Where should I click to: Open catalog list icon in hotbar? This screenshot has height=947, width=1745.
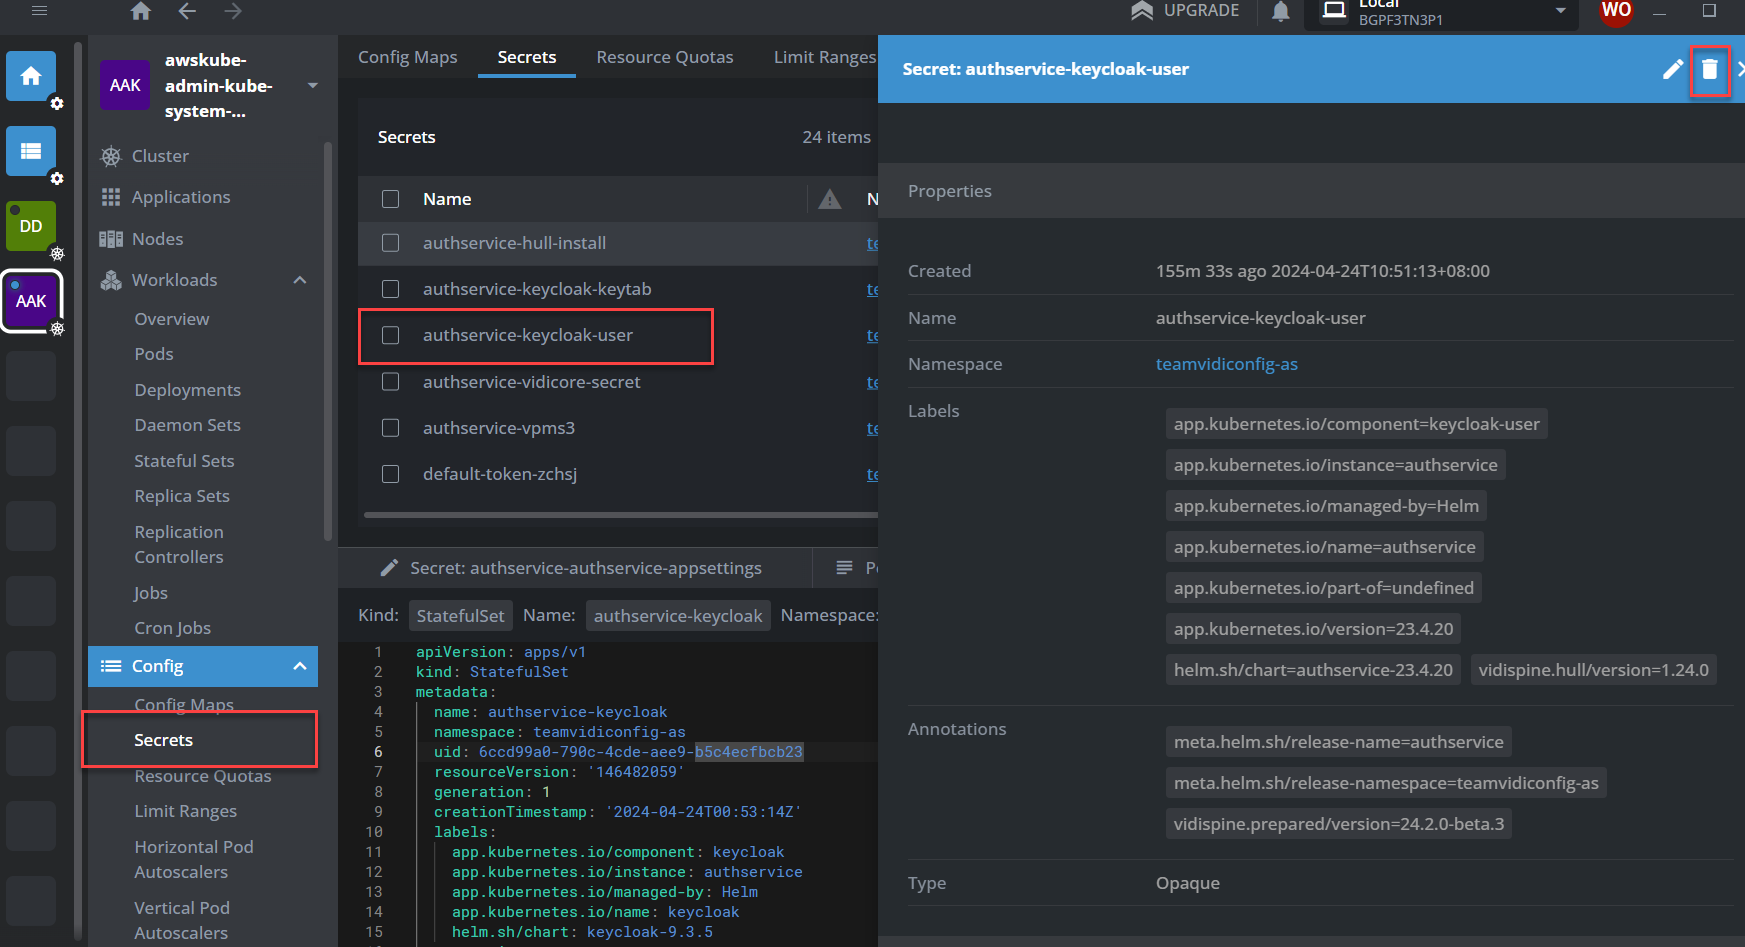pos(31,151)
